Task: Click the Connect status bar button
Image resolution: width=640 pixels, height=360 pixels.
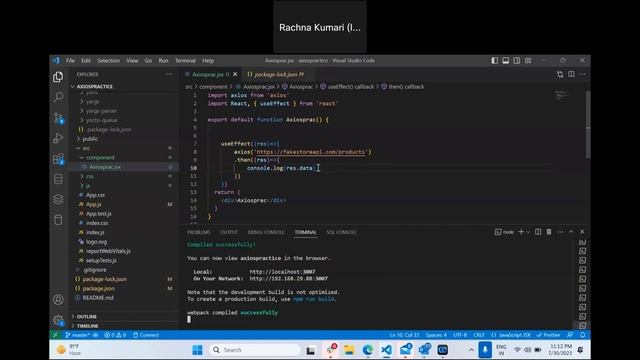Action: [146, 335]
